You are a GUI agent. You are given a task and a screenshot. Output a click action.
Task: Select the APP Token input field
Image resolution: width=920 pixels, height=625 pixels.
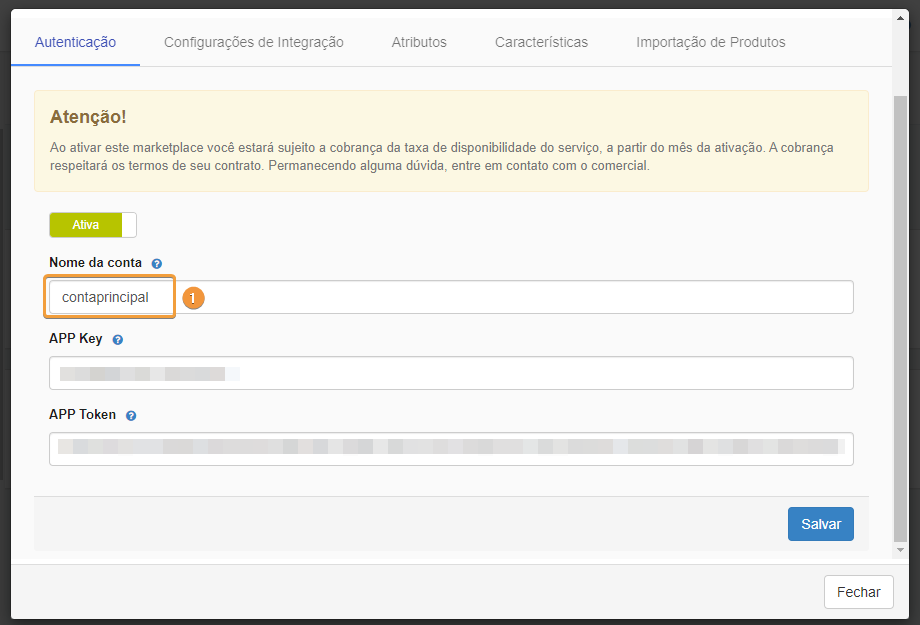450,449
